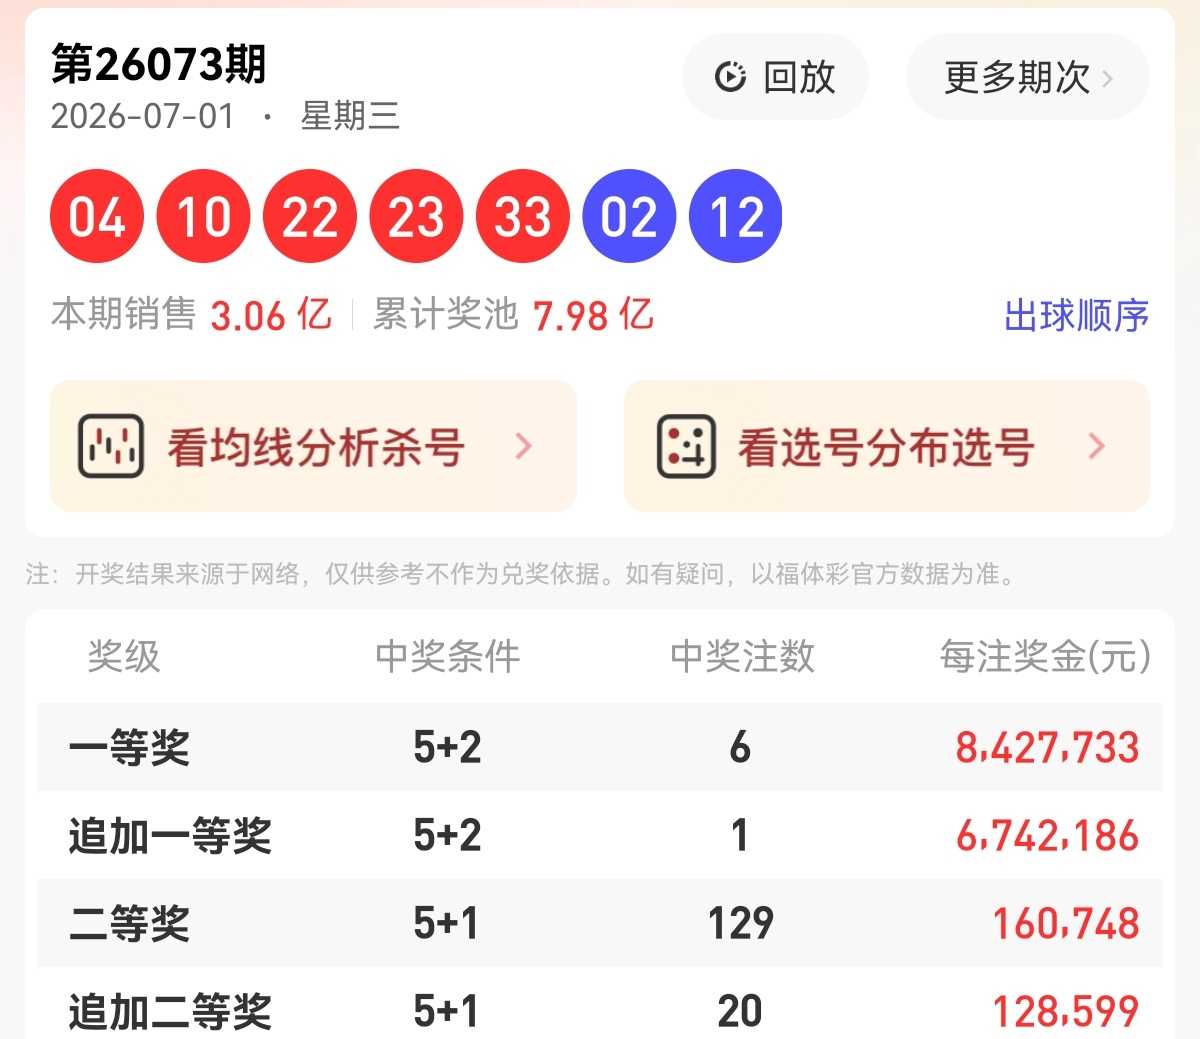The width and height of the screenshot is (1200, 1039).
Task: Select red ball number 10
Action: (x=203, y=217)
